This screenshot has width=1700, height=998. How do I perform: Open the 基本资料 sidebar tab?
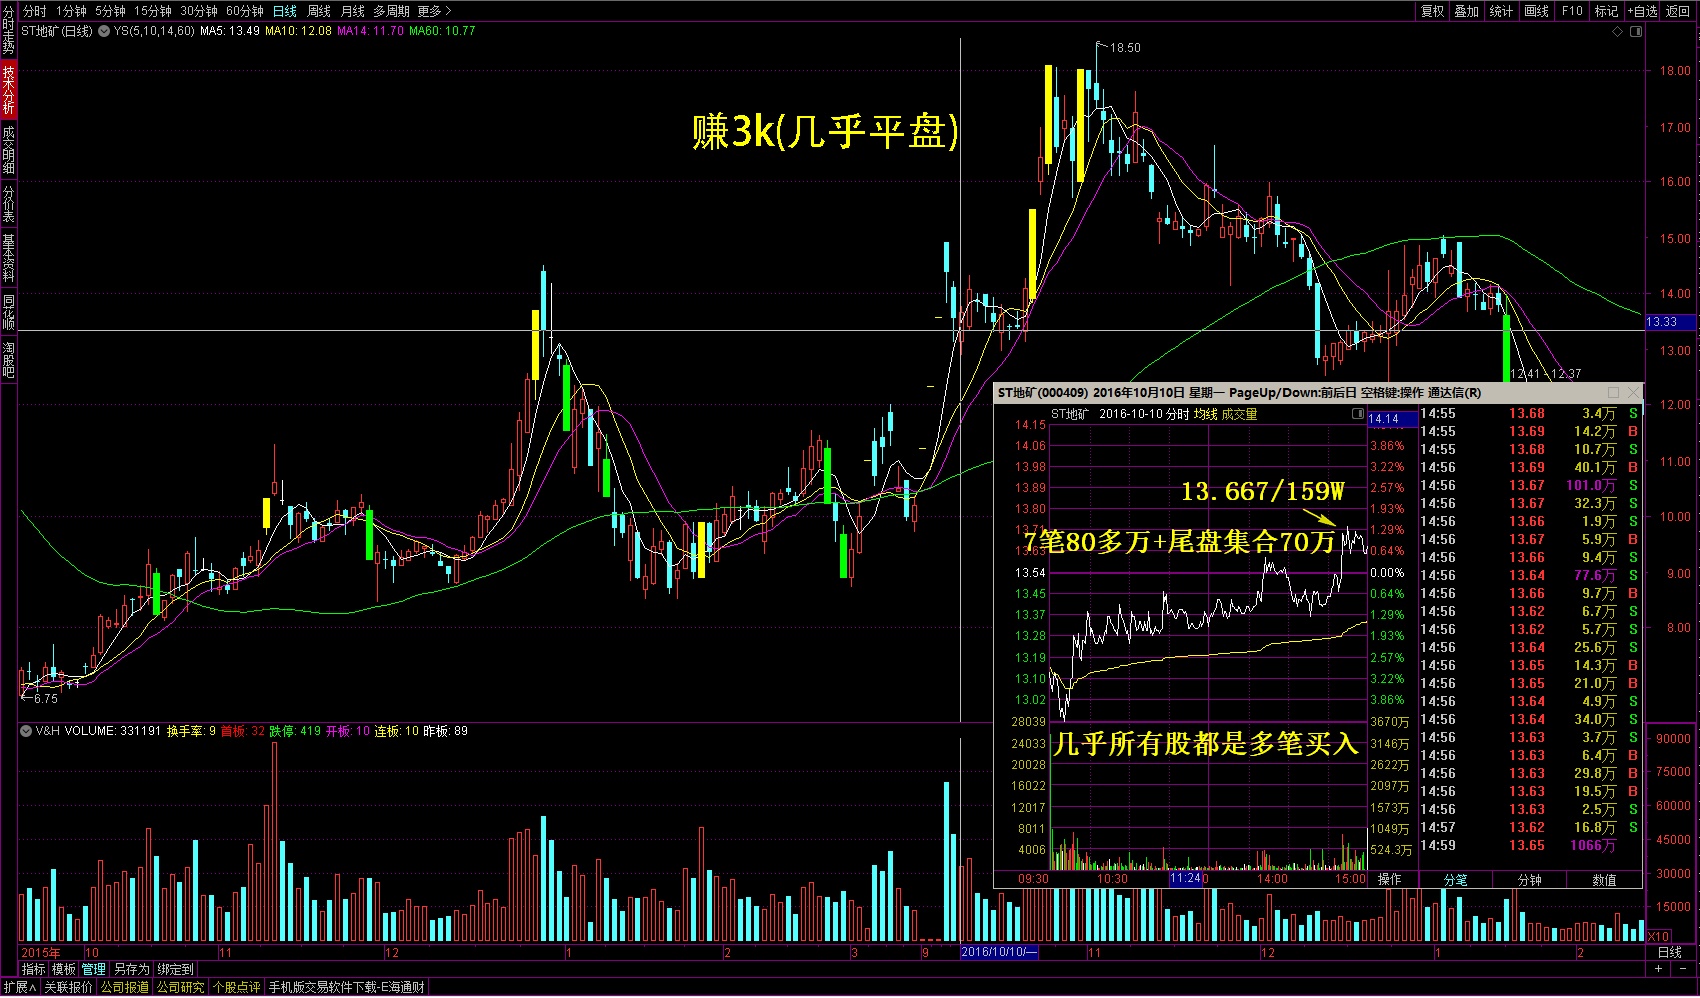click(x=8, y=258)
